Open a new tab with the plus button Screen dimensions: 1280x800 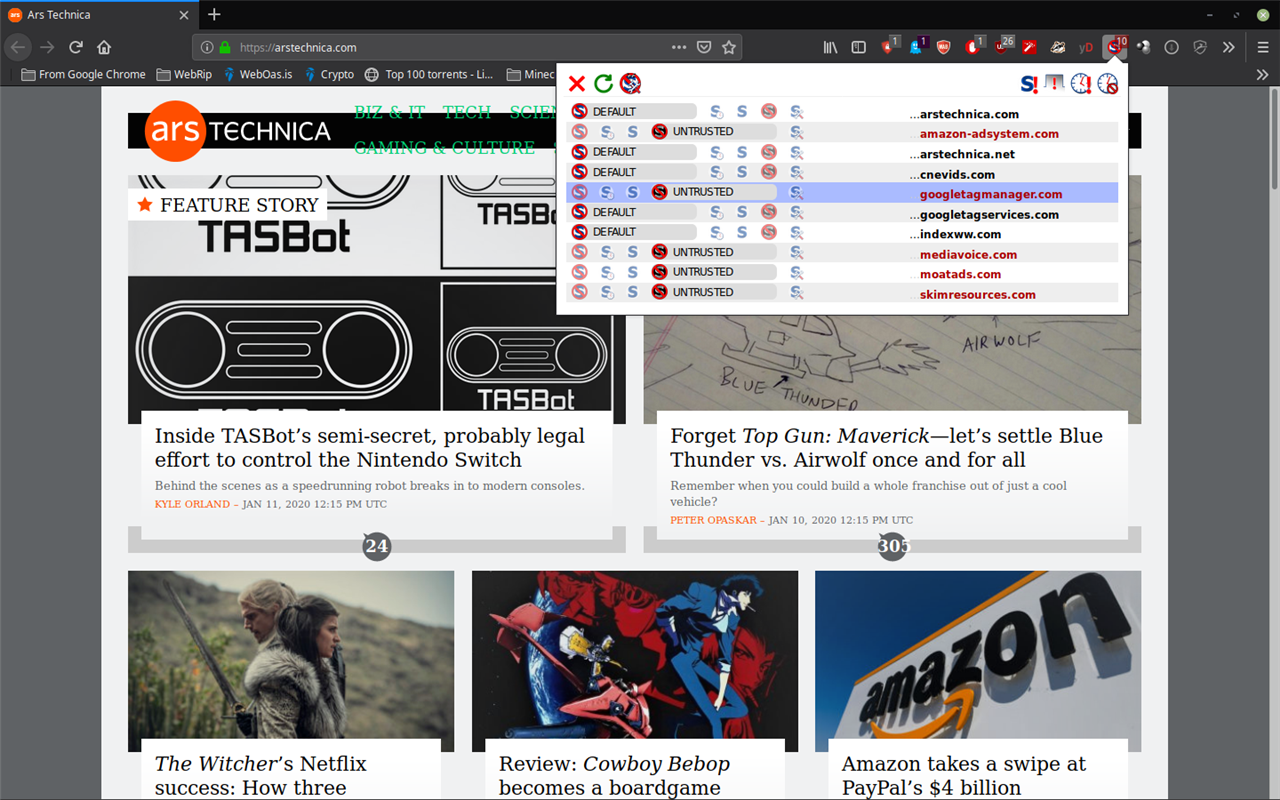(214, 15)
